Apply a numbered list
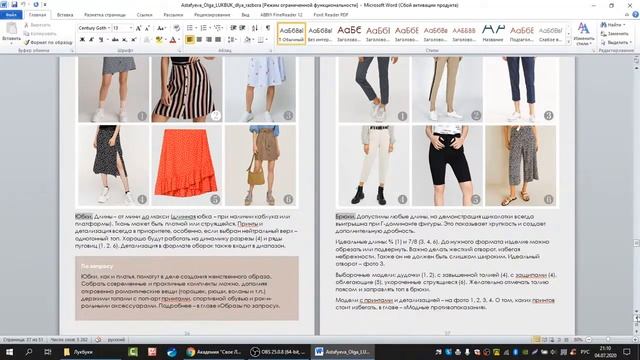This screenshot has width=640, height=360. click(x=205, y=28)
